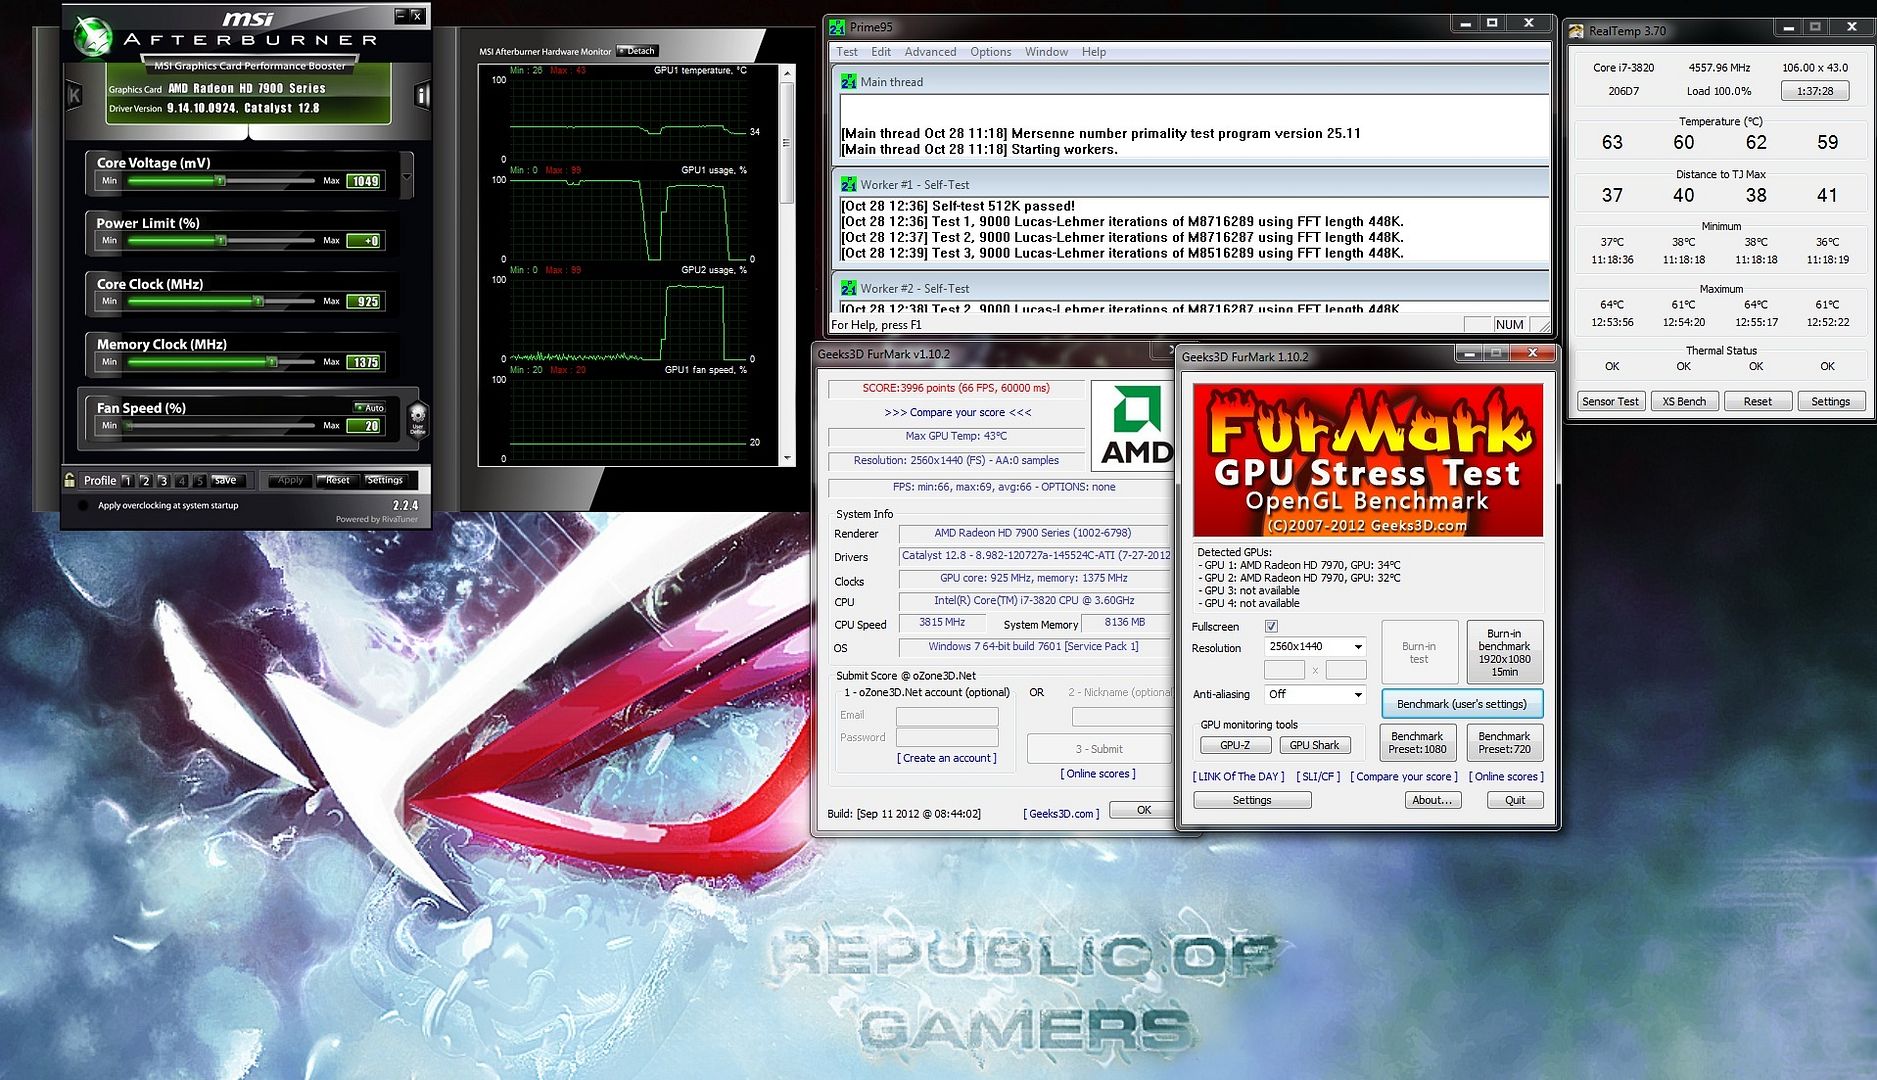Start Burn-in benchmark 1920x1080 15min
The height and width of the screenshot is (1080, 1877).
(x=1504, y=652)
